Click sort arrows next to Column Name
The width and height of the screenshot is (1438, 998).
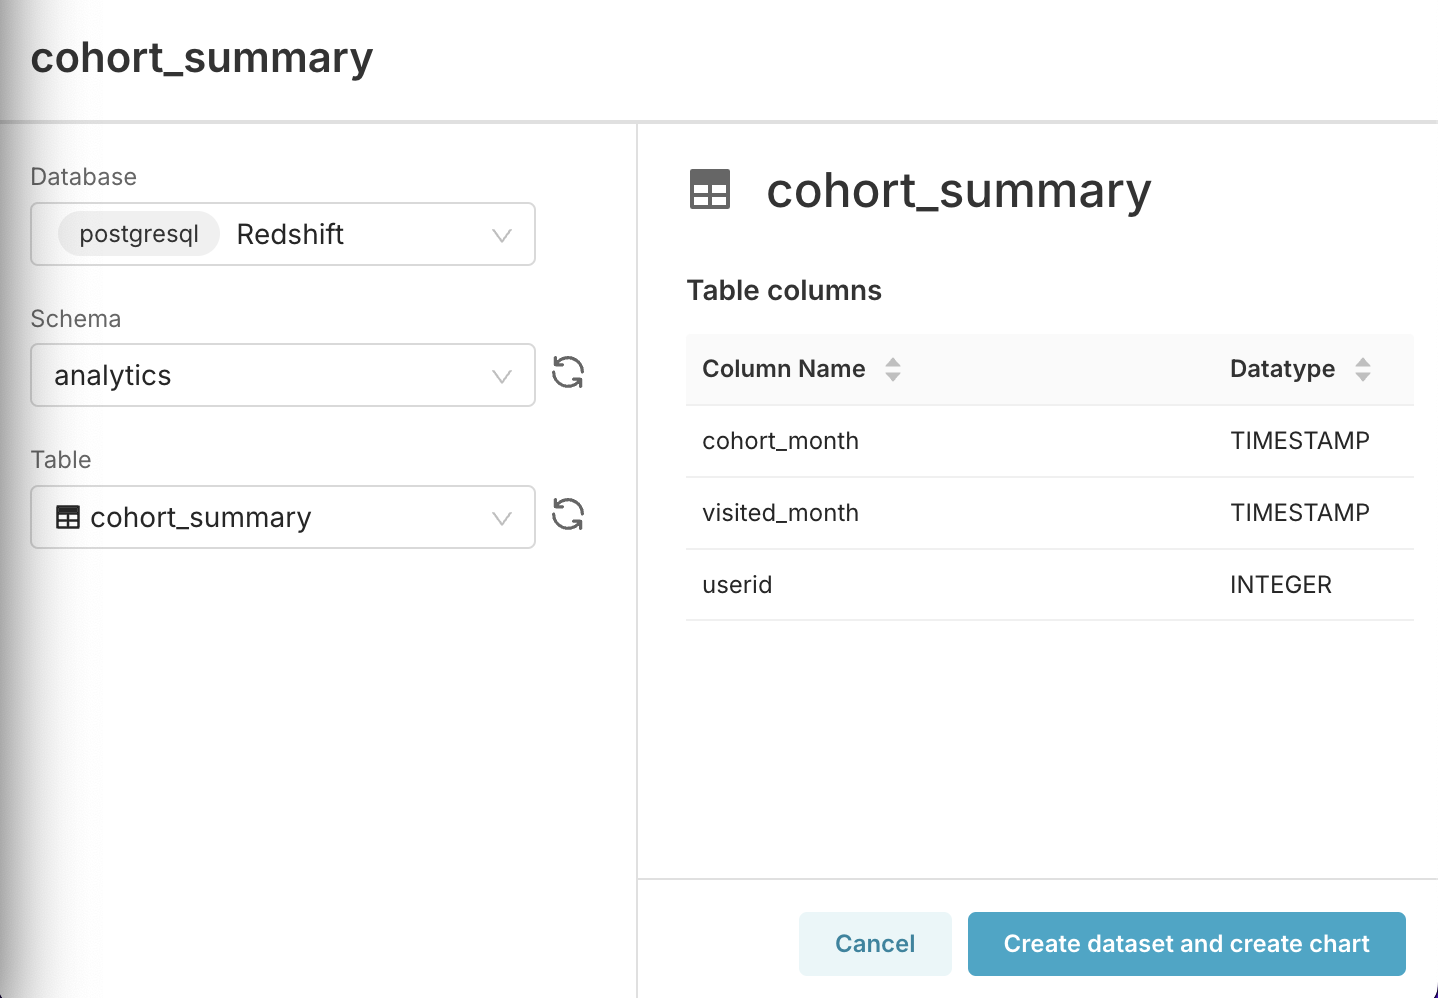pyautogui.click(x=893, y=369)
